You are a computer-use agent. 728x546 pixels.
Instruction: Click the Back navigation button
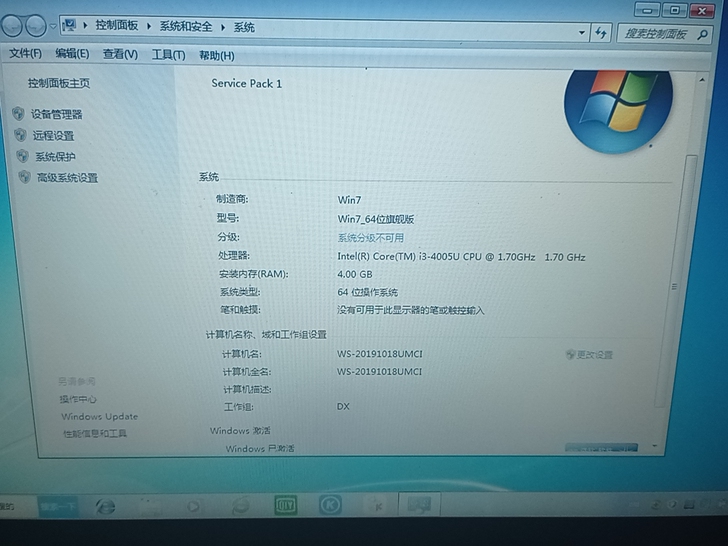point(12,26)
